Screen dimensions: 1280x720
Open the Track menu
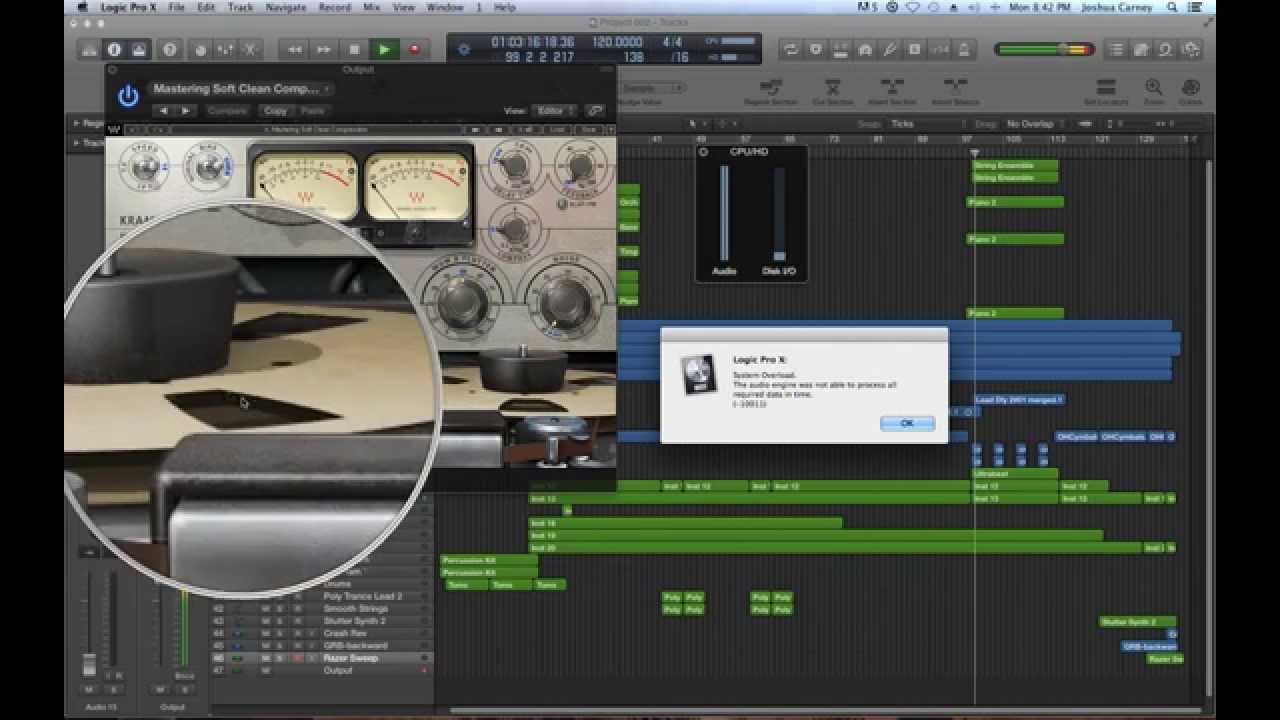click(x=240, y=7)
